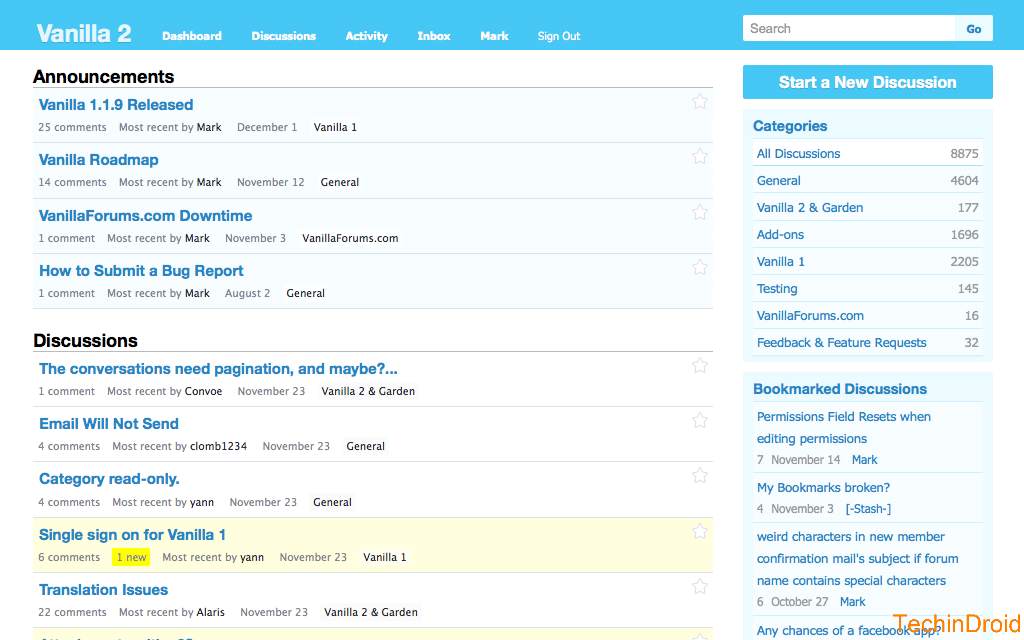Open General category tag on Vanilla Roadmap
This screenshot has height=640, width=1024.
tap(340, 182)
